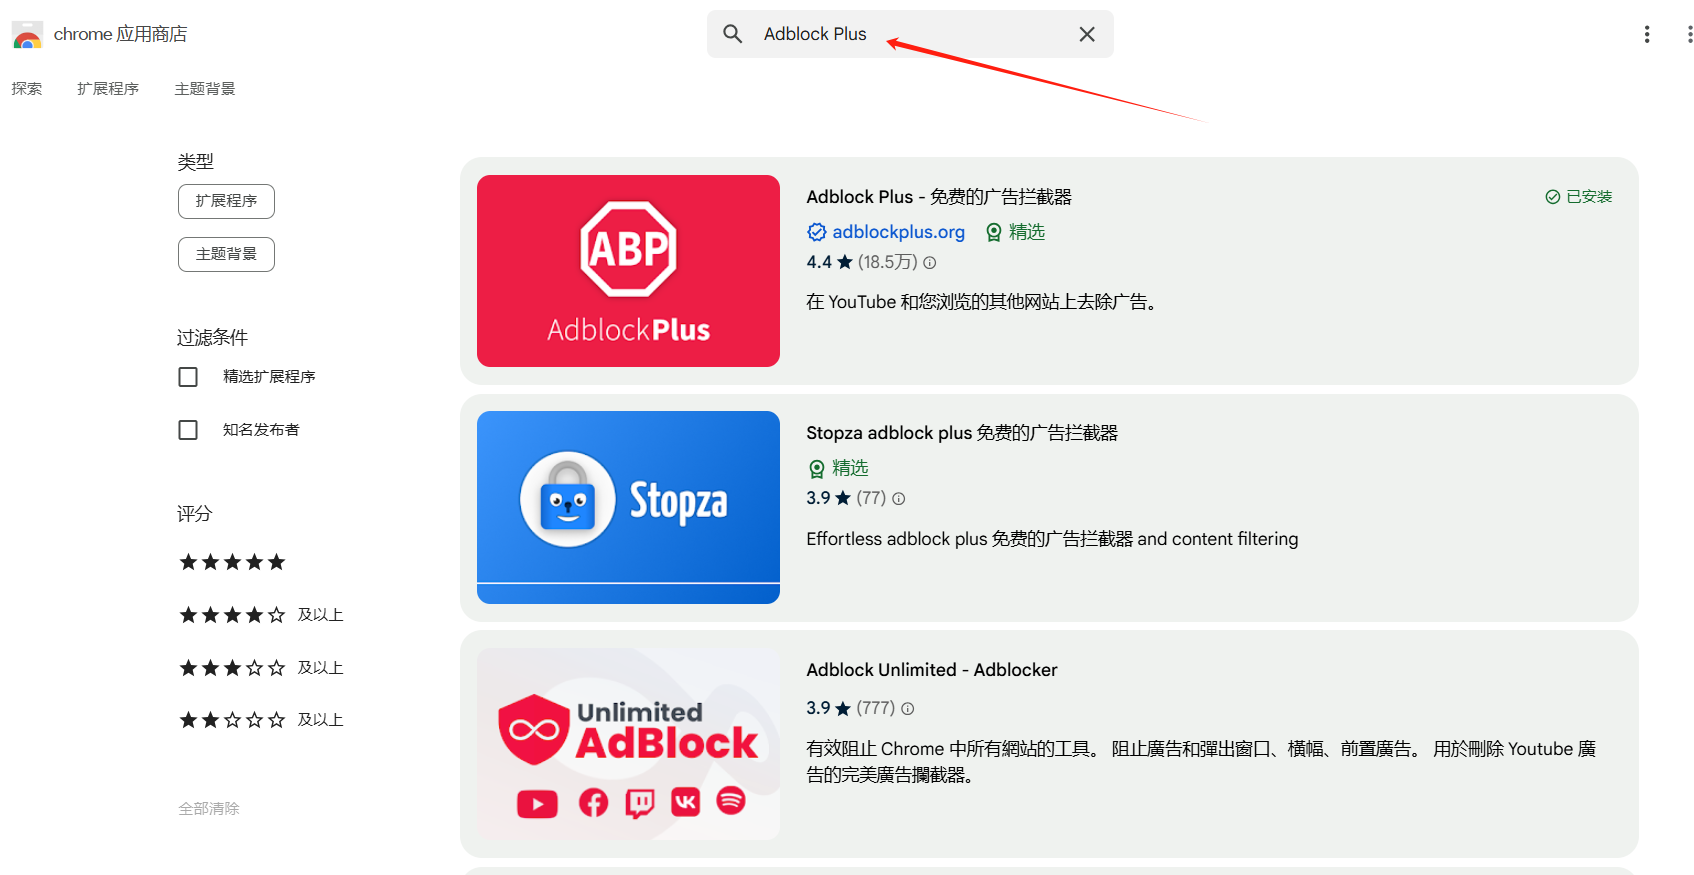The height and width of the screenshot is (875, 1694).
Task: Click the rating info icon next to (77)
Action: (899, 499)
